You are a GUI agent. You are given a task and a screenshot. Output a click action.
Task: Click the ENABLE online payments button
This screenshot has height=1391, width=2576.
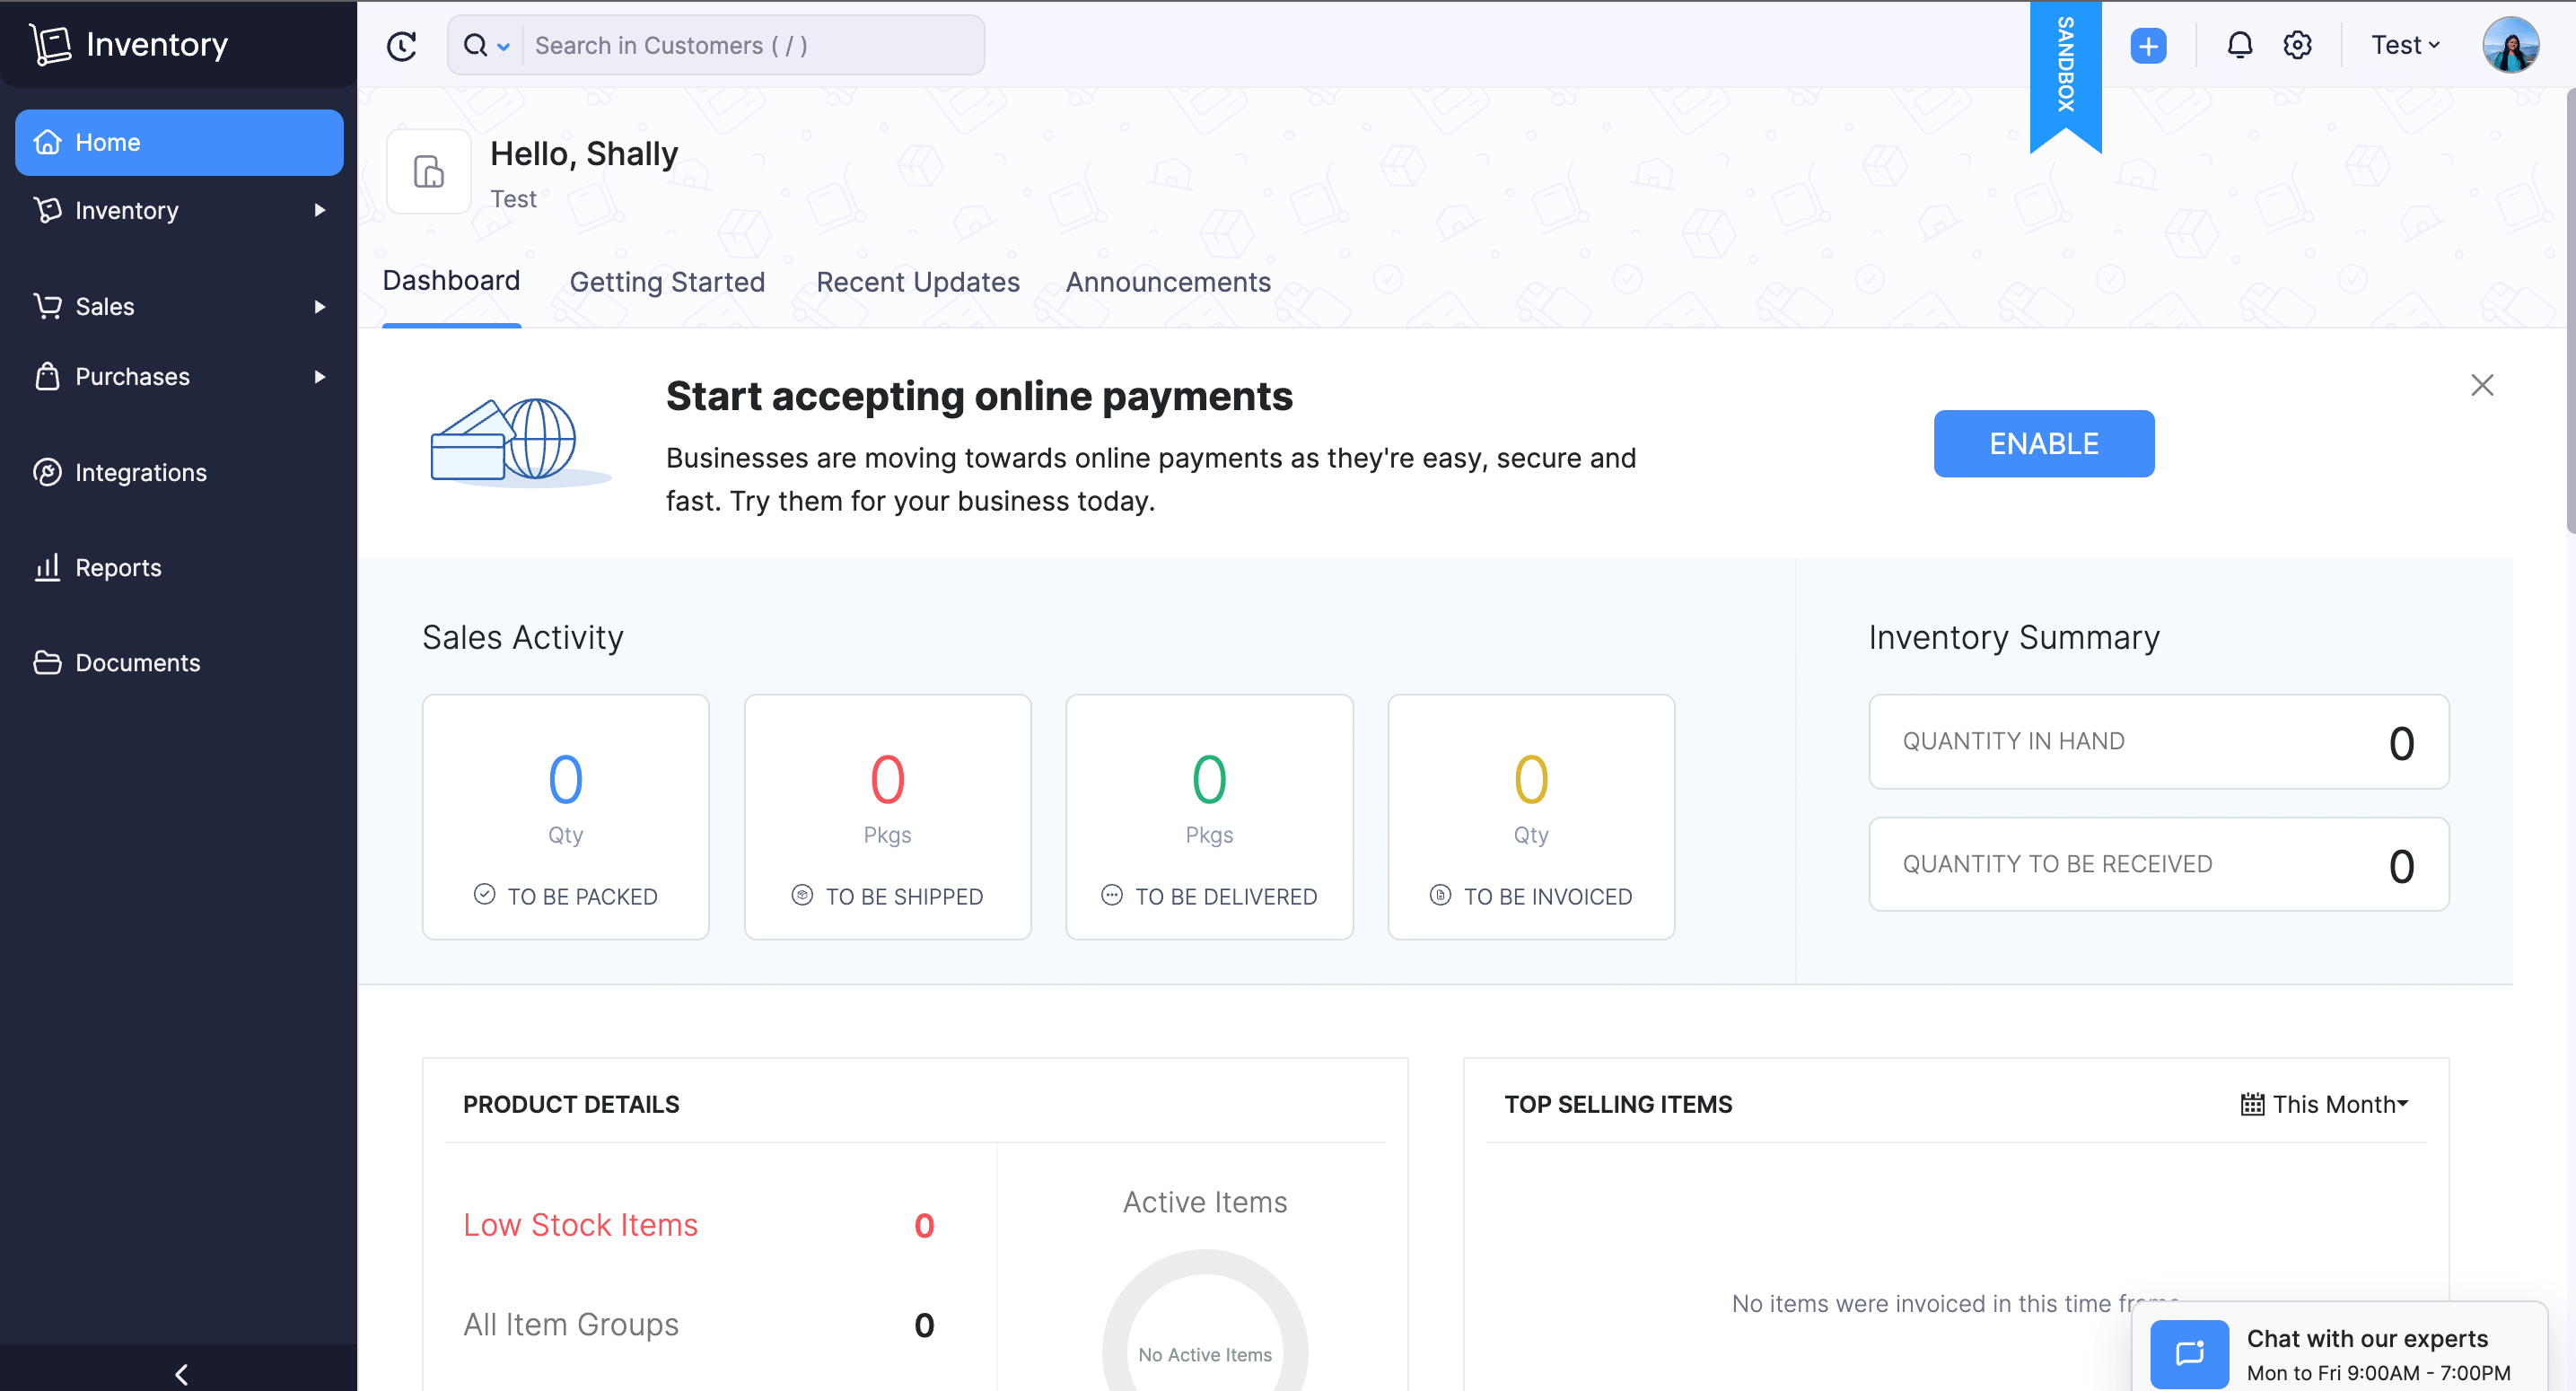pyautogui.click(x=2043, y=443)
